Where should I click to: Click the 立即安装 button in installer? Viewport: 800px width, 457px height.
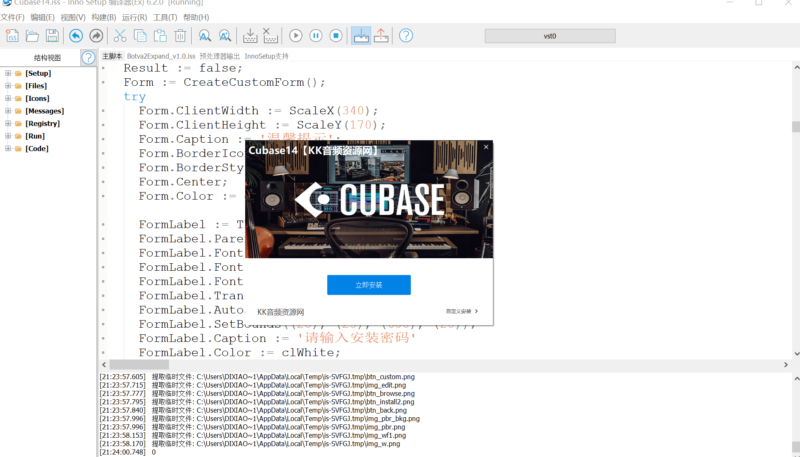369,285
